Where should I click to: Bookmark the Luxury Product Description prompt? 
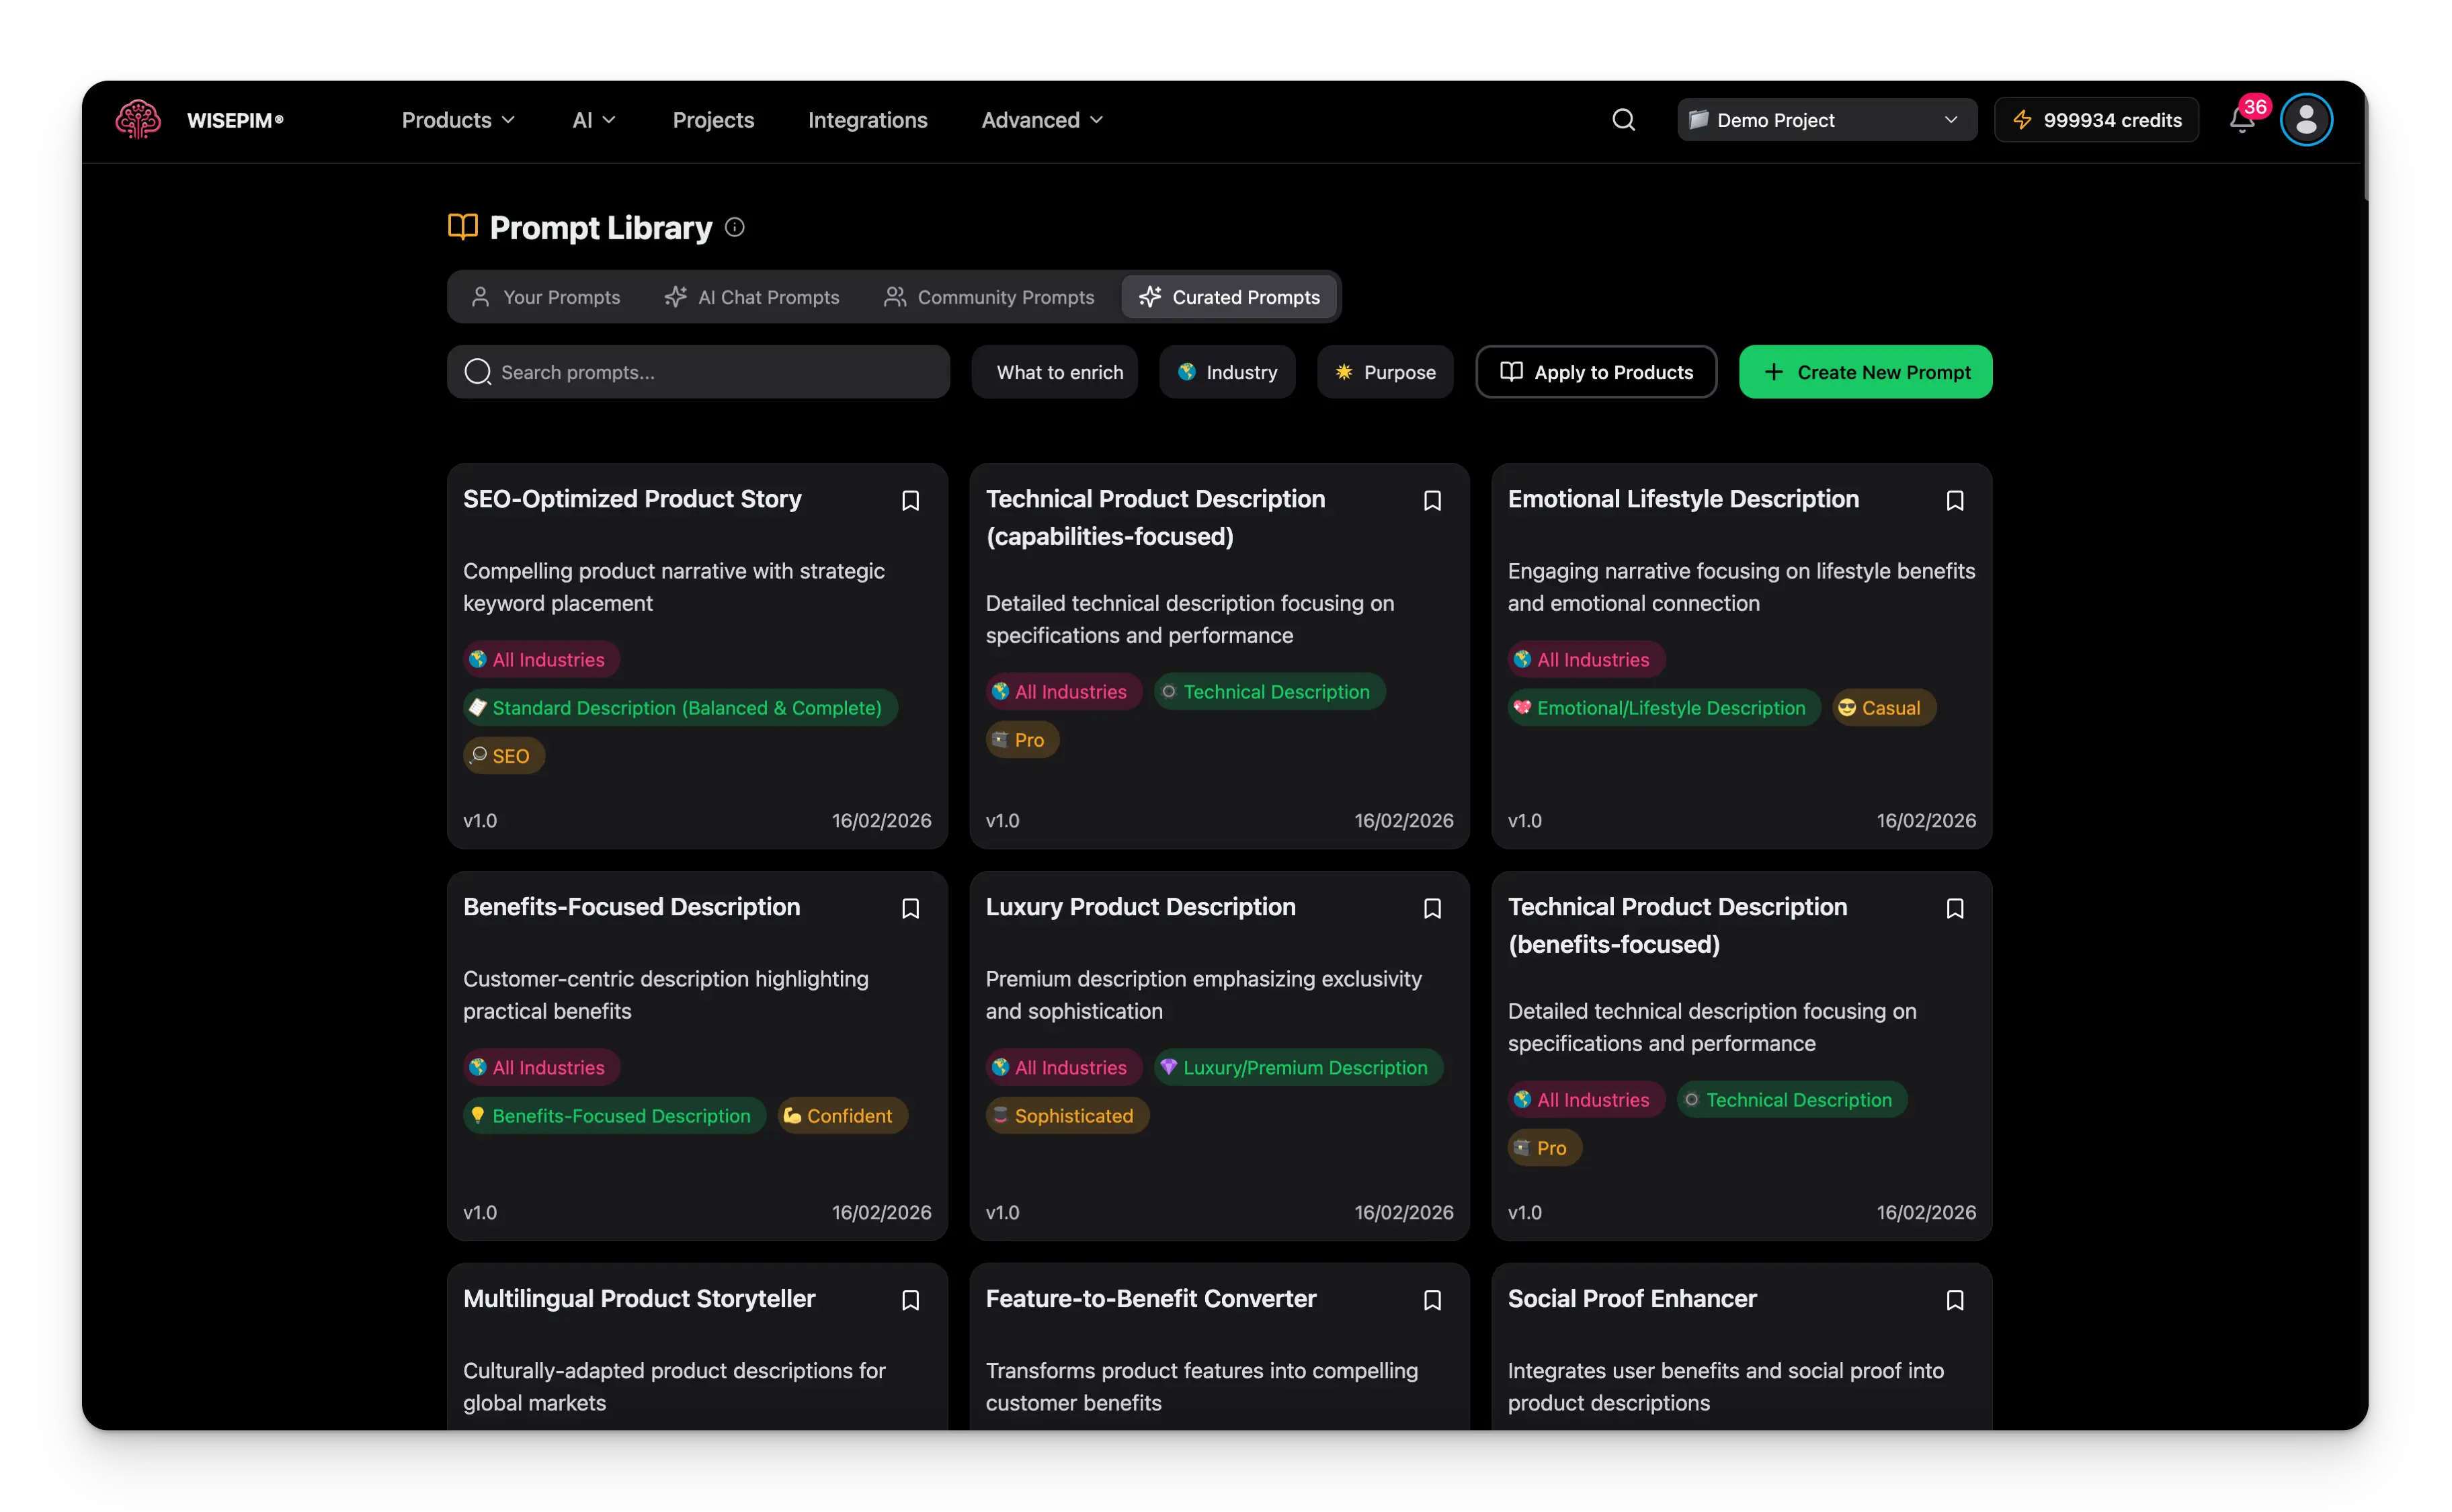click(x=1432, y=908)
